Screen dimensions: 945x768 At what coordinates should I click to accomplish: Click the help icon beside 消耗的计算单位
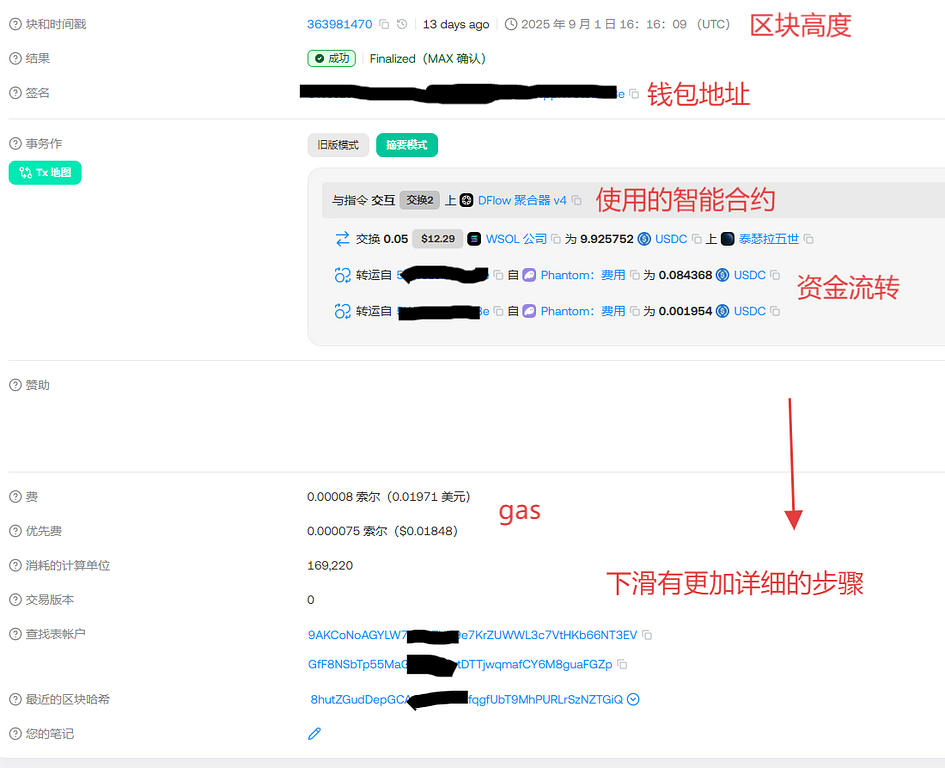pos(15,566)
